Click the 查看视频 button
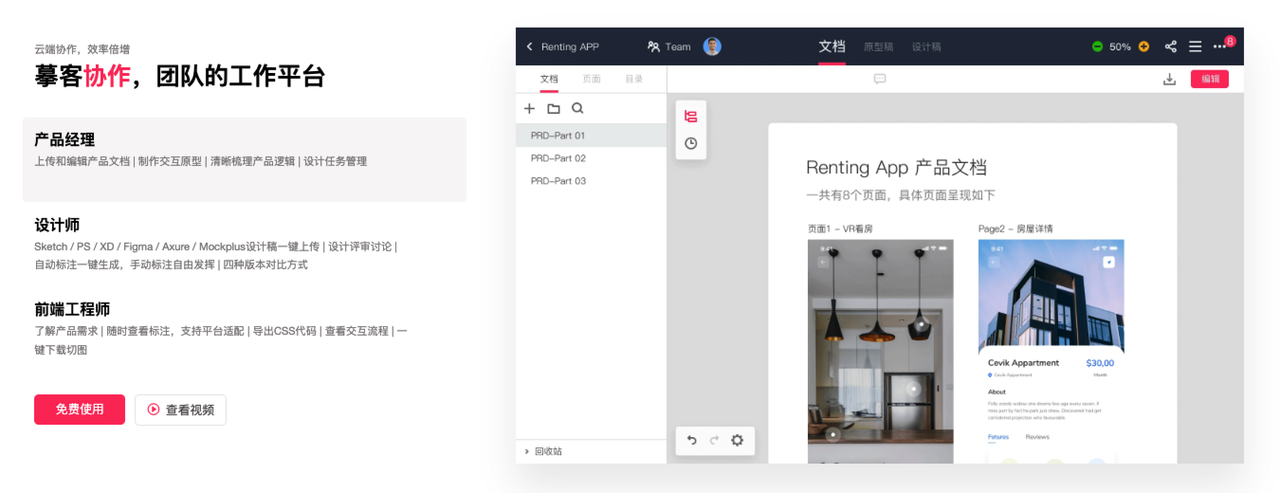 click(181, 409)
